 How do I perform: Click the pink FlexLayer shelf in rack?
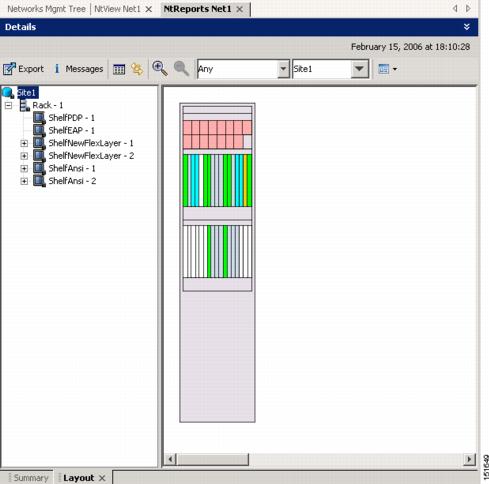(x=217, y=135)
